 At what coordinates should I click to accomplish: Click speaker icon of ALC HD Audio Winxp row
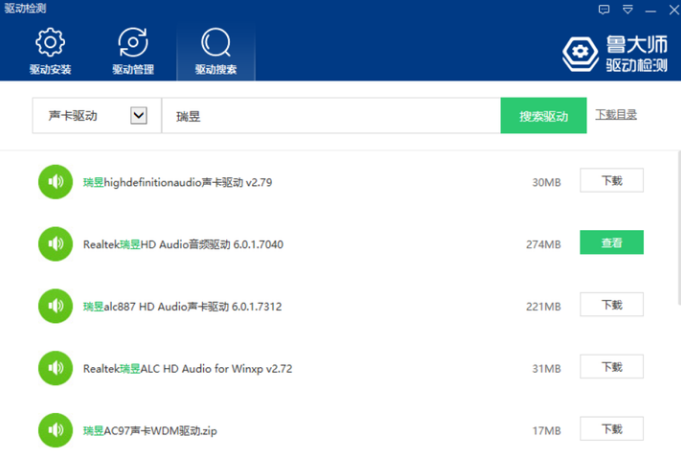coord(56,368)
